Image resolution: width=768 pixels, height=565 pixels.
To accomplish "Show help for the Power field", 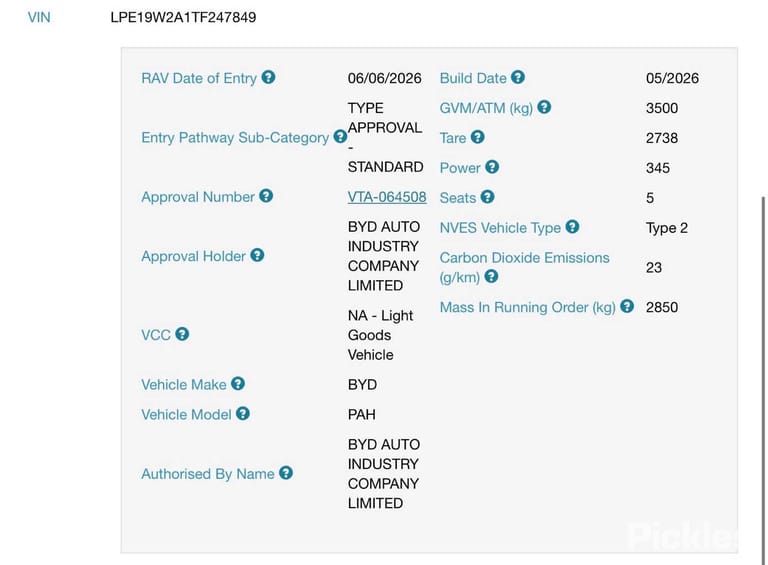I will coord(492,167).
